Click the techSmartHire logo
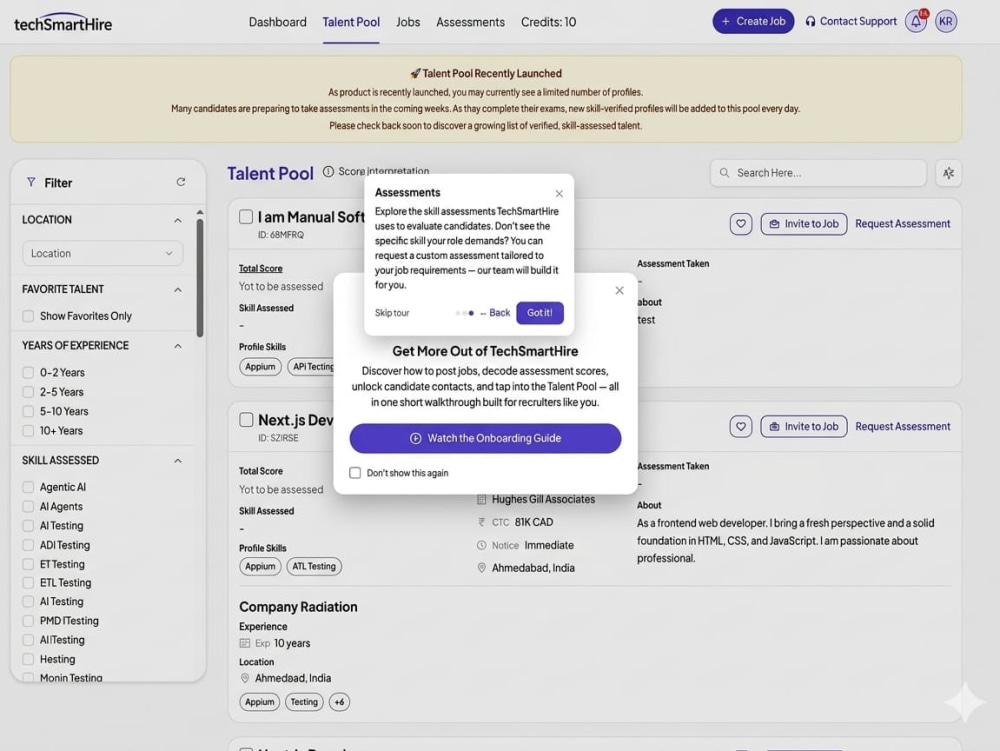The width and height of the screenshot is (1000, 751). coord(62,23)
